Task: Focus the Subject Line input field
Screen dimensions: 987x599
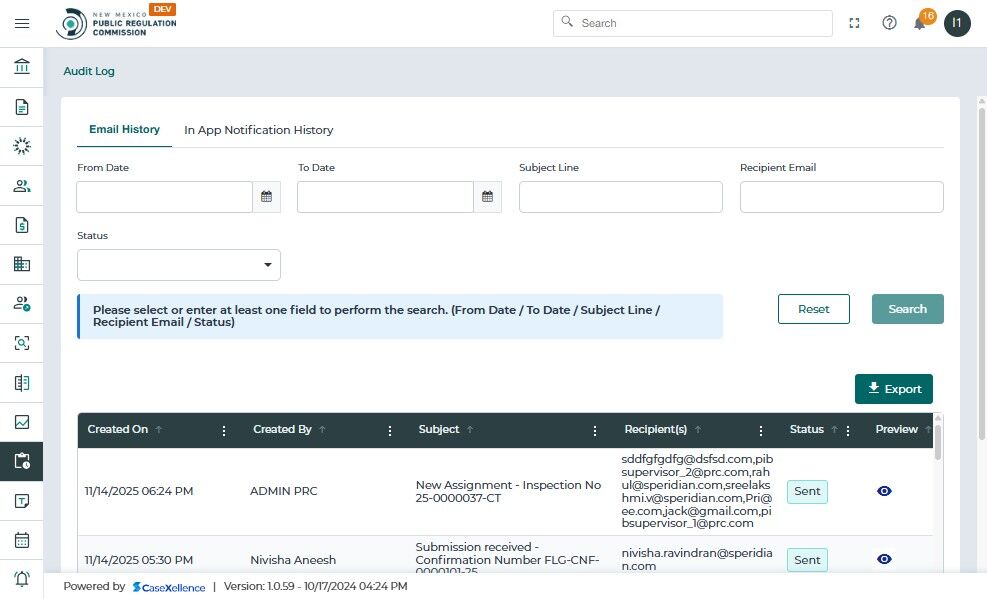Action: click(x=621, y=197)
